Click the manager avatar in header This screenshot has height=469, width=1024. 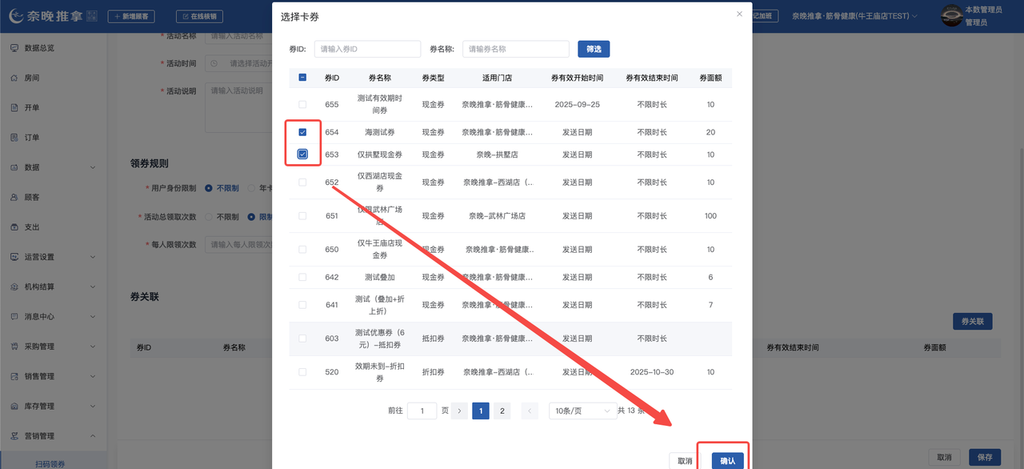pos(951,16)
